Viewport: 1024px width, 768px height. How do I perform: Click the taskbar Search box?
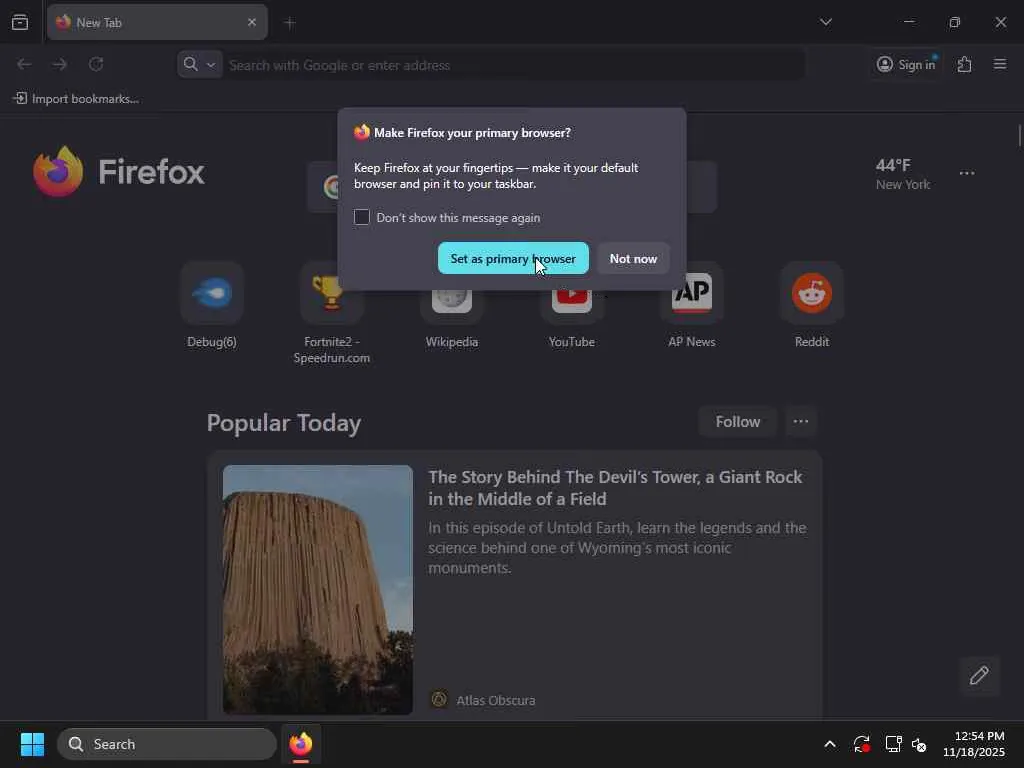click(x=167, y=744)
